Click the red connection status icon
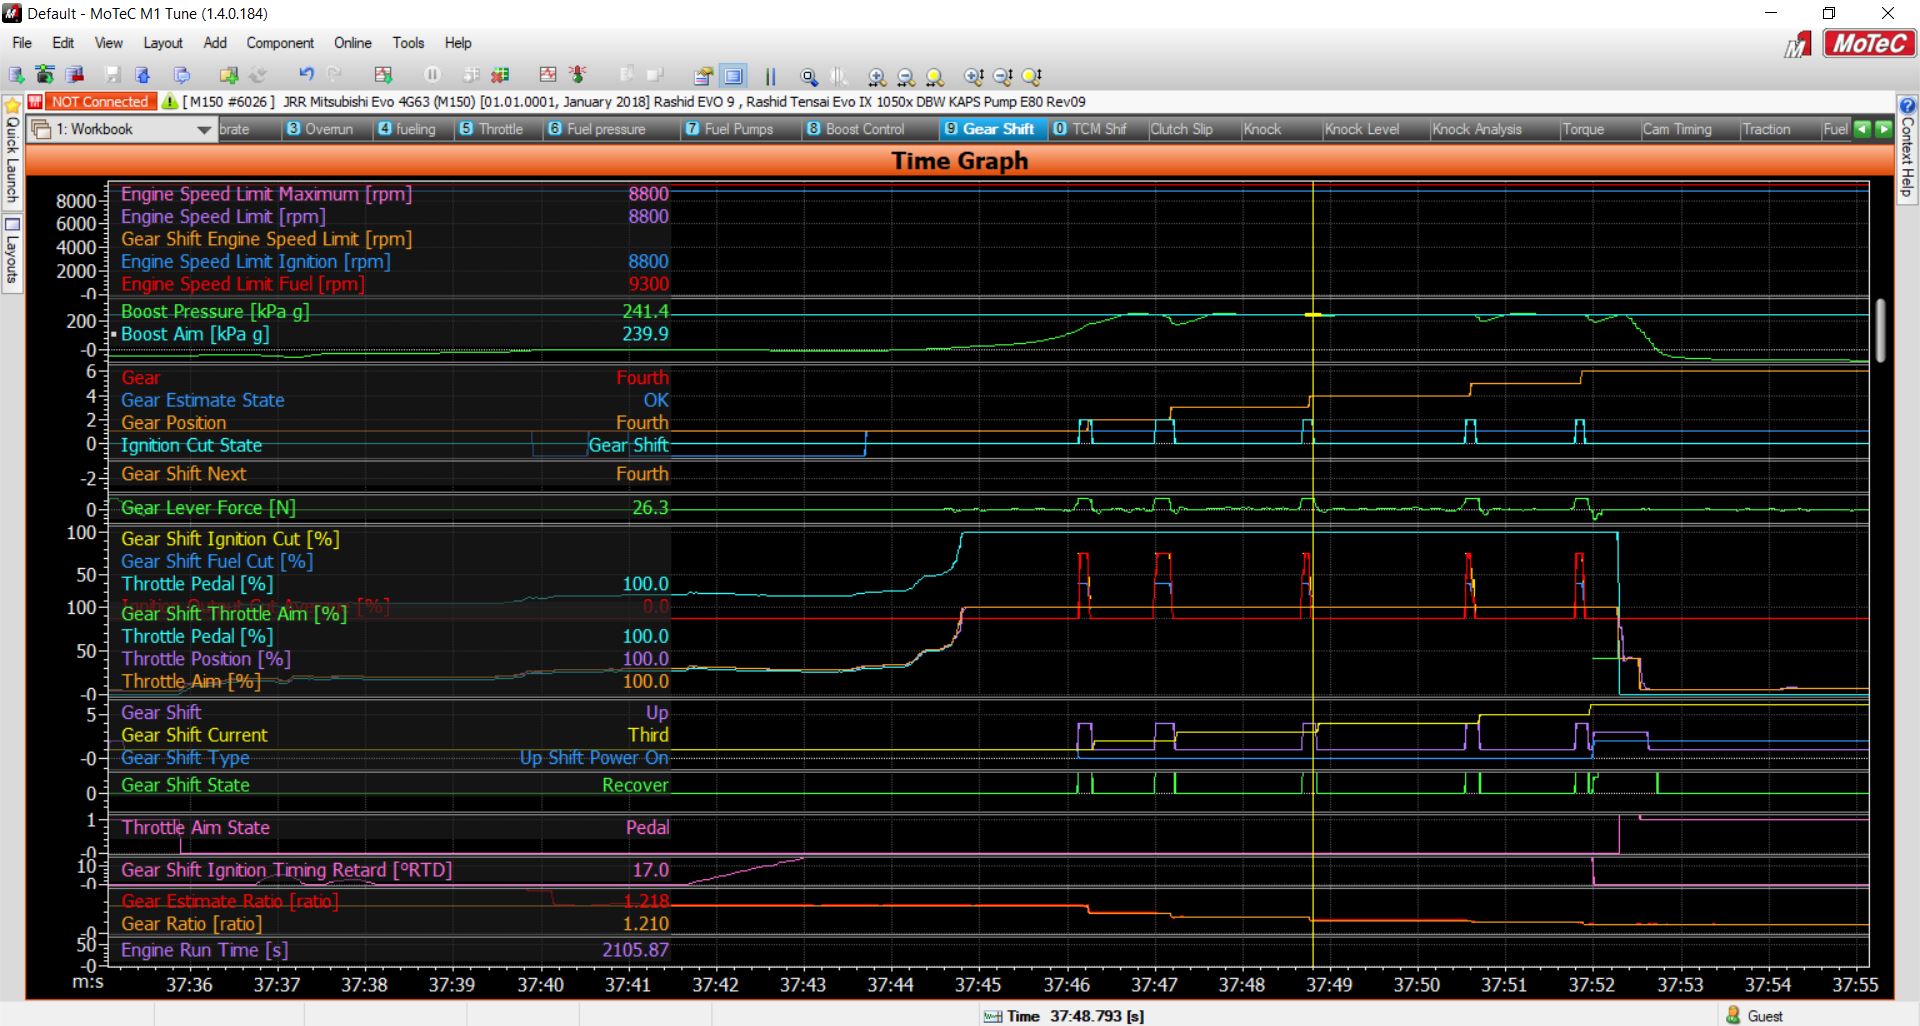This screenshot has height=1026, width=1920. point(36,101)
